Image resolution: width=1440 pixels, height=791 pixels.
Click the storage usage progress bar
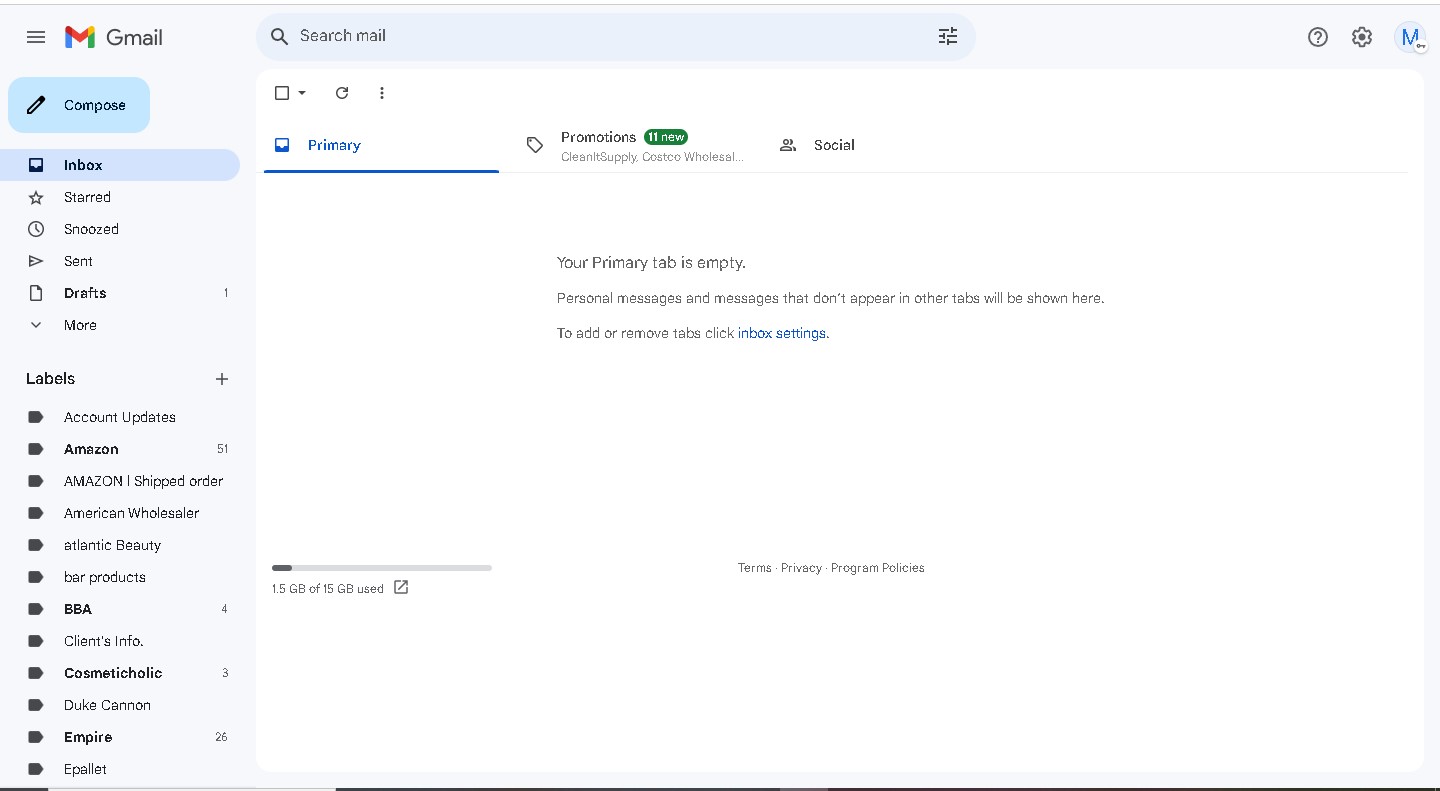pos(382,568)
